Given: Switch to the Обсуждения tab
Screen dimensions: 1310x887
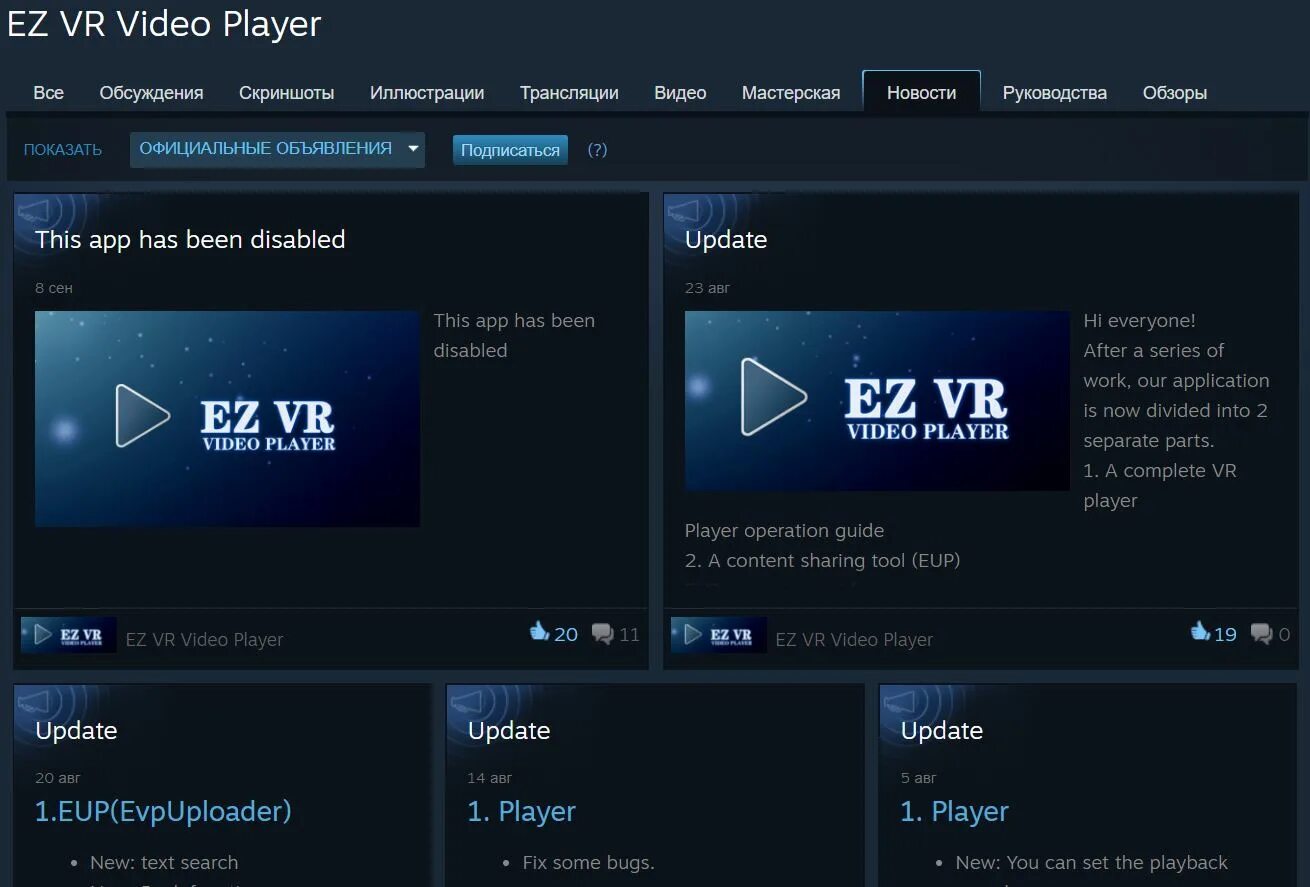Looking at the screenshot, I should [151, 93].
